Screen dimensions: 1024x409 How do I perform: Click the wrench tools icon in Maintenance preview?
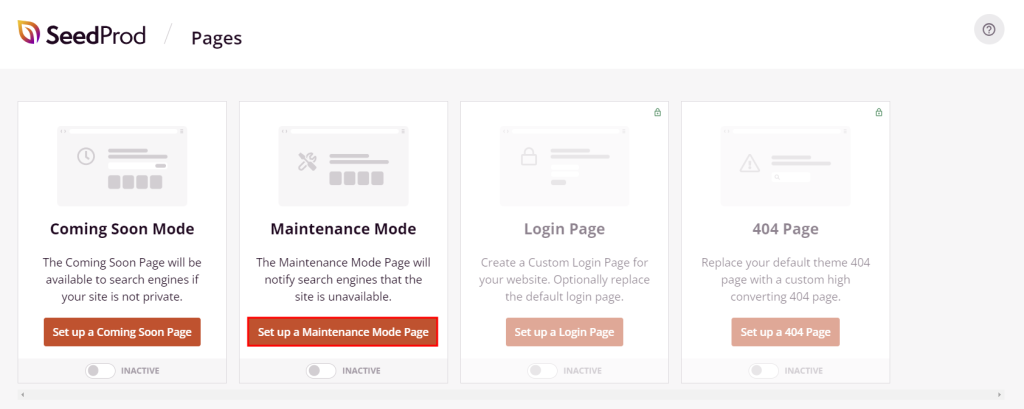click(307, 159)
